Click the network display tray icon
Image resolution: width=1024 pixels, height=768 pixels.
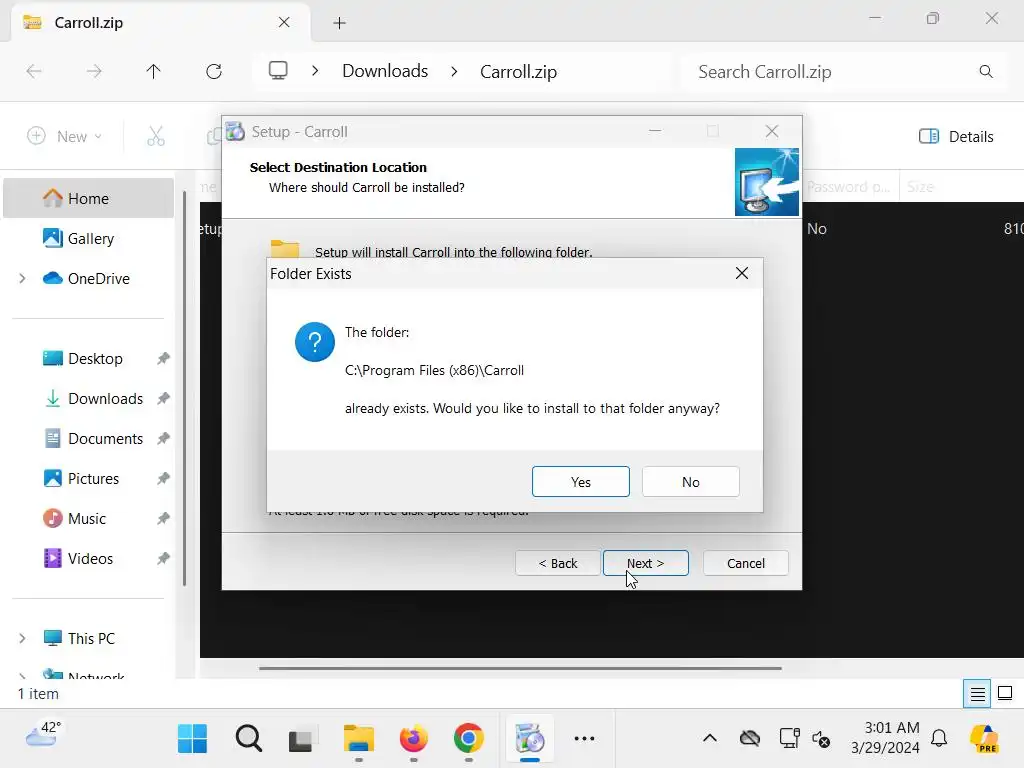789,739
